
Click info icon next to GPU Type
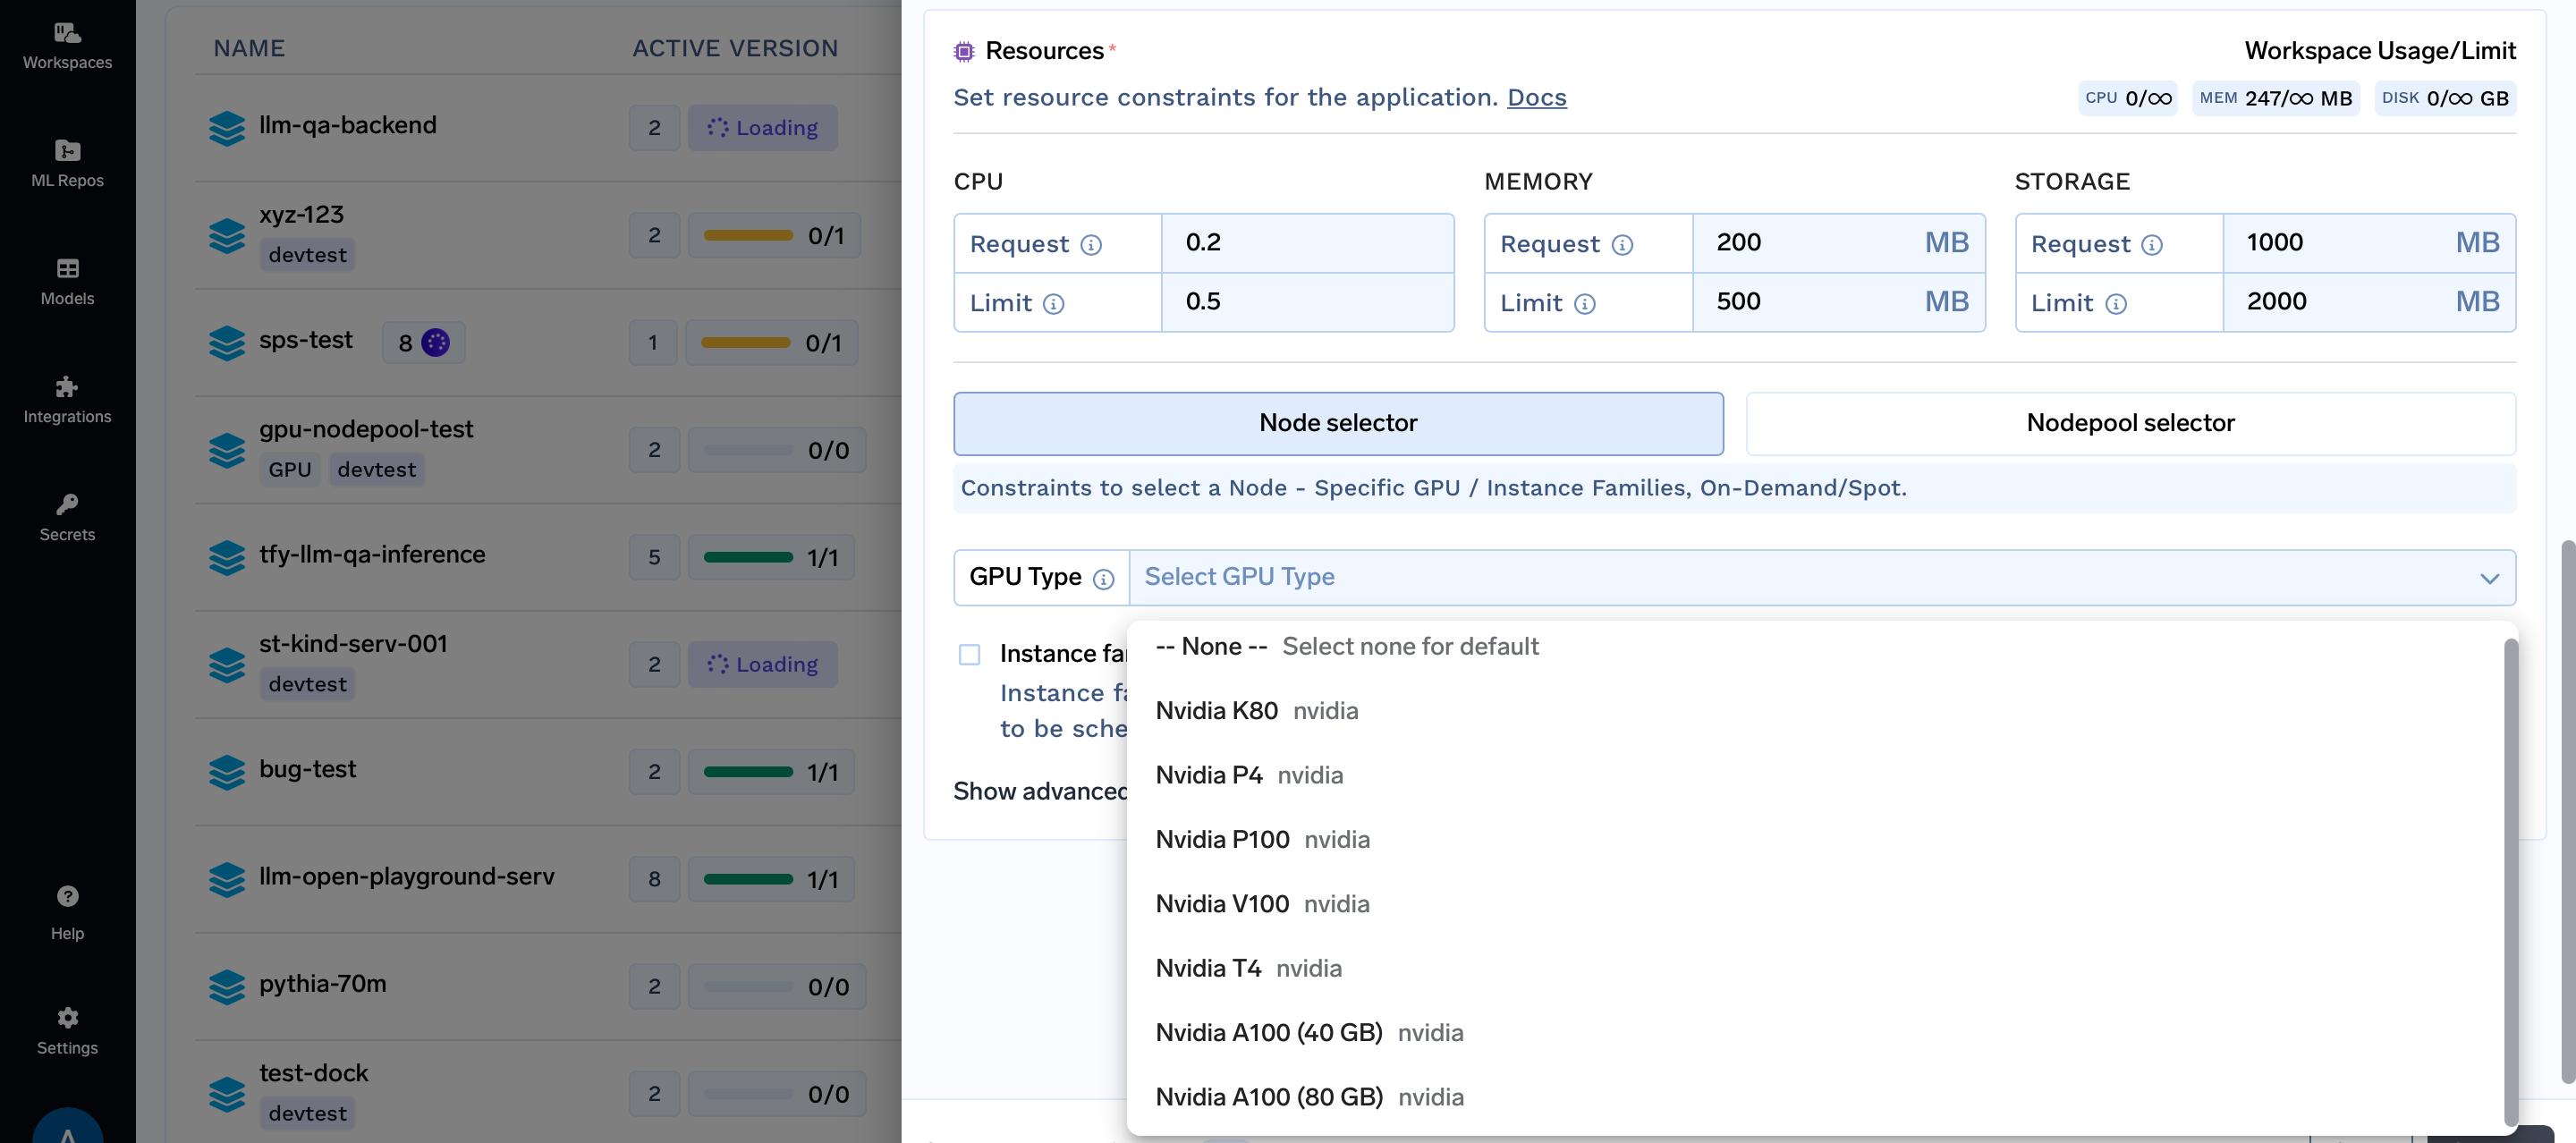[x=1103, y=579]
